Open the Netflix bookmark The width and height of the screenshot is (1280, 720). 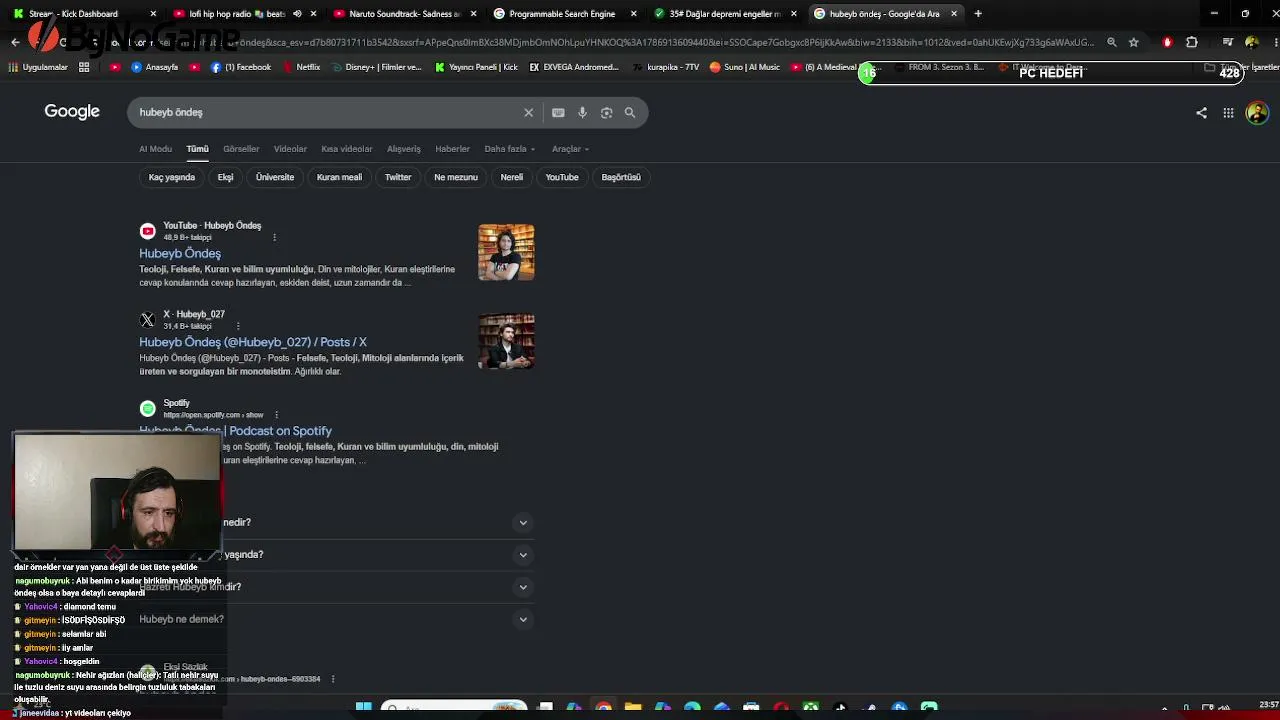coord(301,67)
